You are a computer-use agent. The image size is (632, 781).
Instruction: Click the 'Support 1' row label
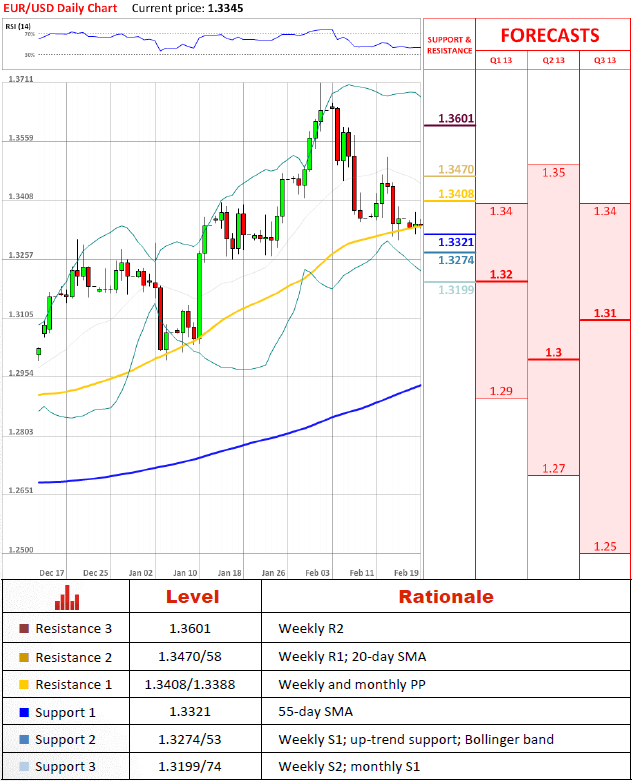click(65, 712)
